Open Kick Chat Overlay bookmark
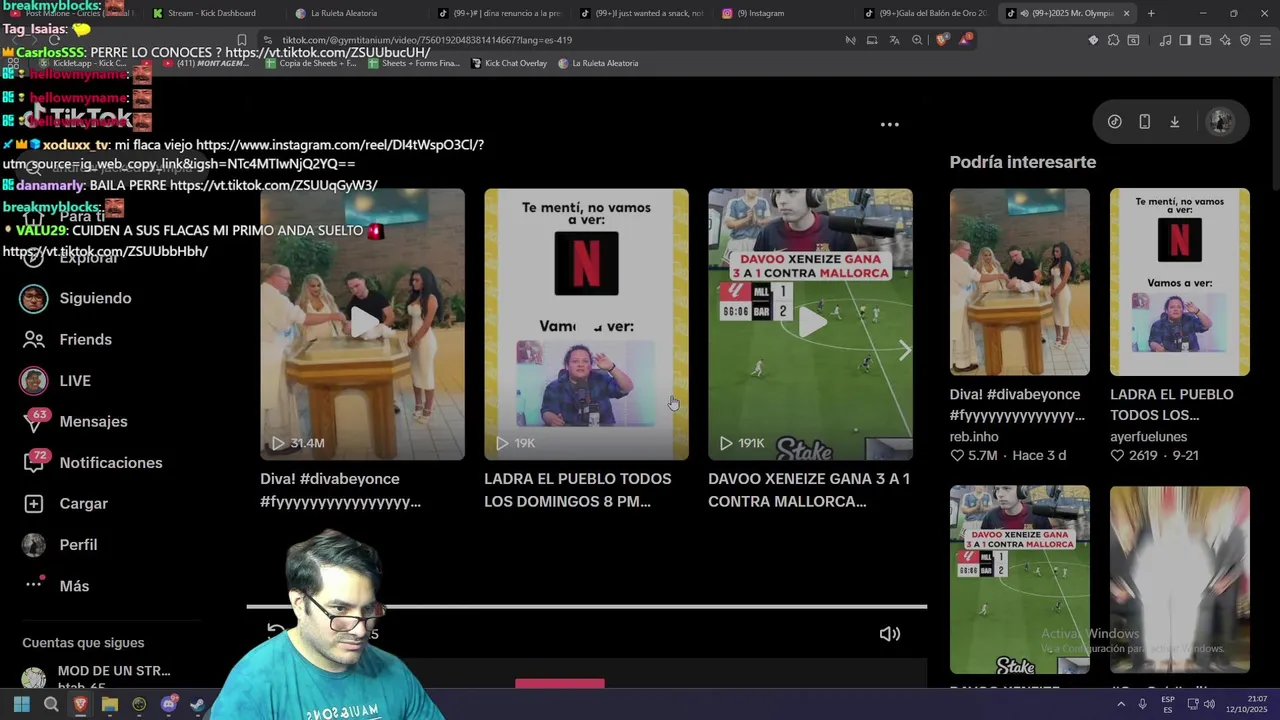1280x720 pixels. [508, 63]
